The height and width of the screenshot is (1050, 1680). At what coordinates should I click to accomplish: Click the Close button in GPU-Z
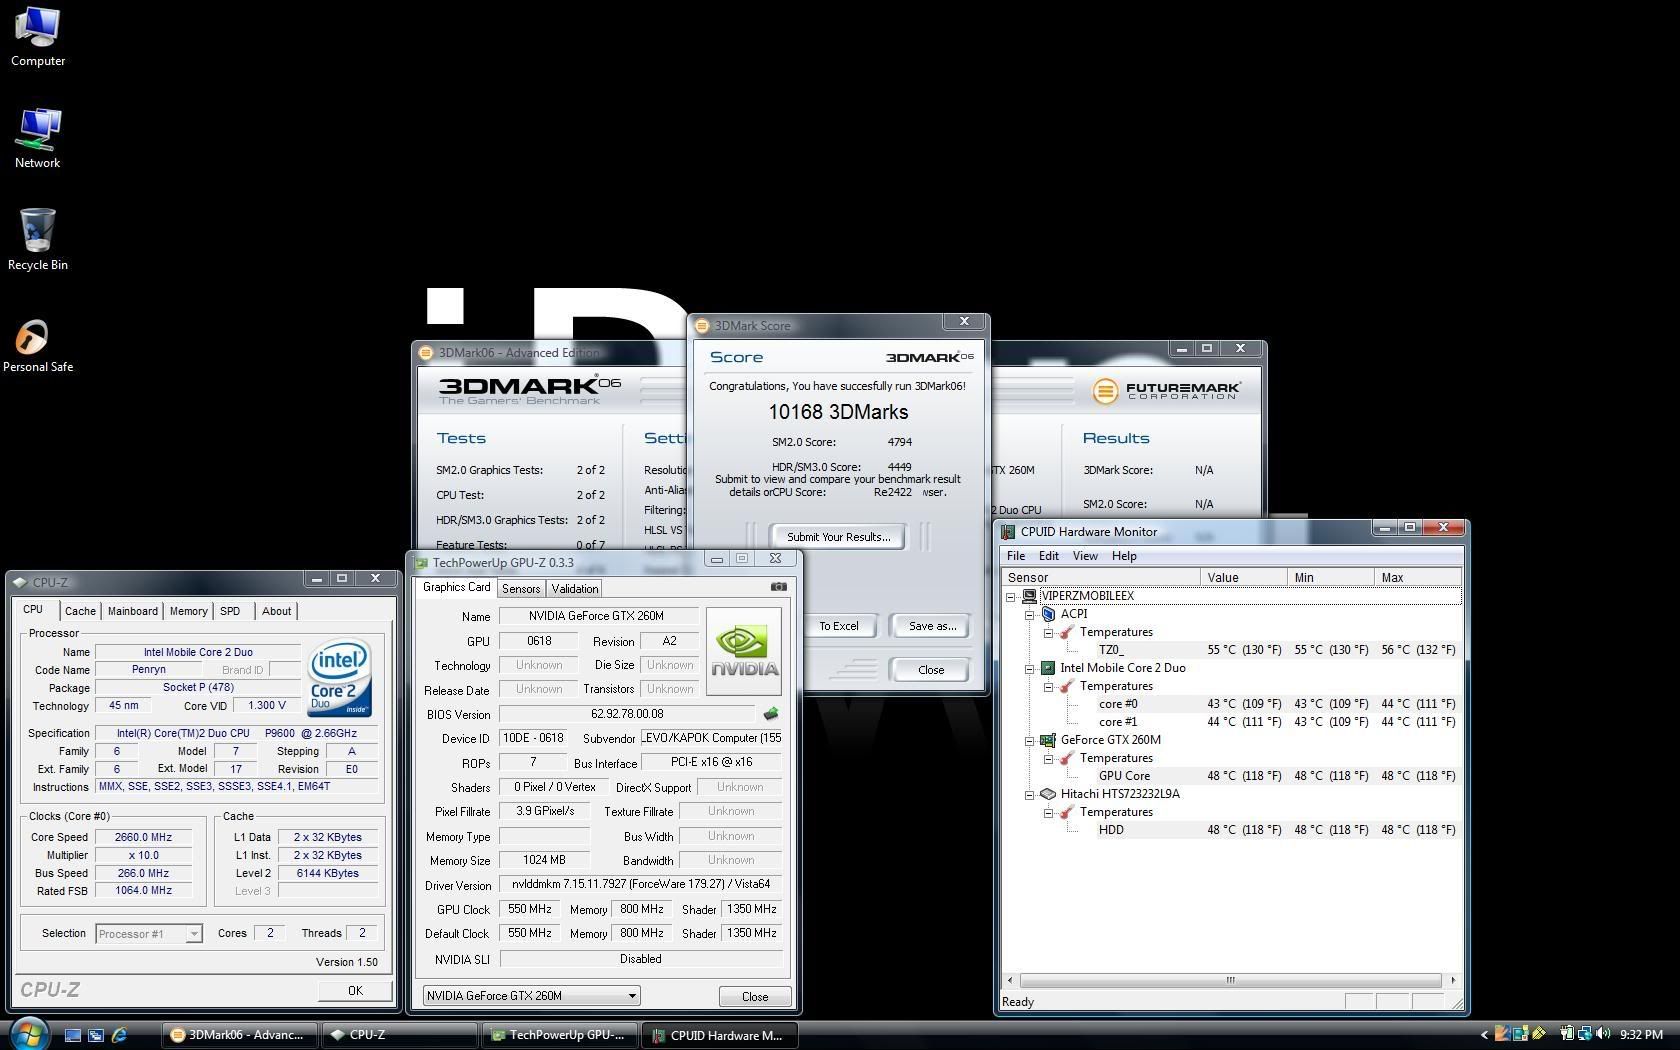(755, 997)
